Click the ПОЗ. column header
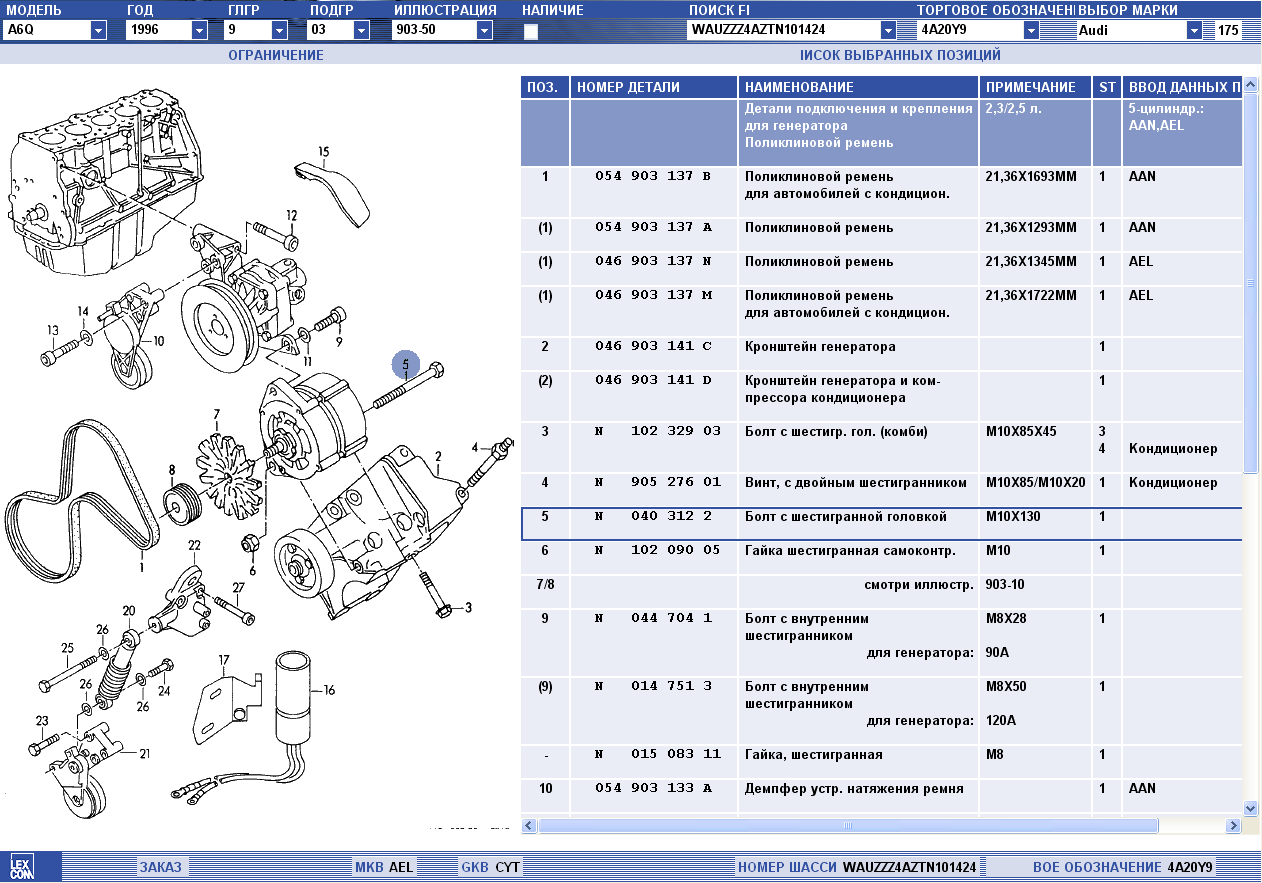This screenshot has width=1262, height=883. coord(545,87)
